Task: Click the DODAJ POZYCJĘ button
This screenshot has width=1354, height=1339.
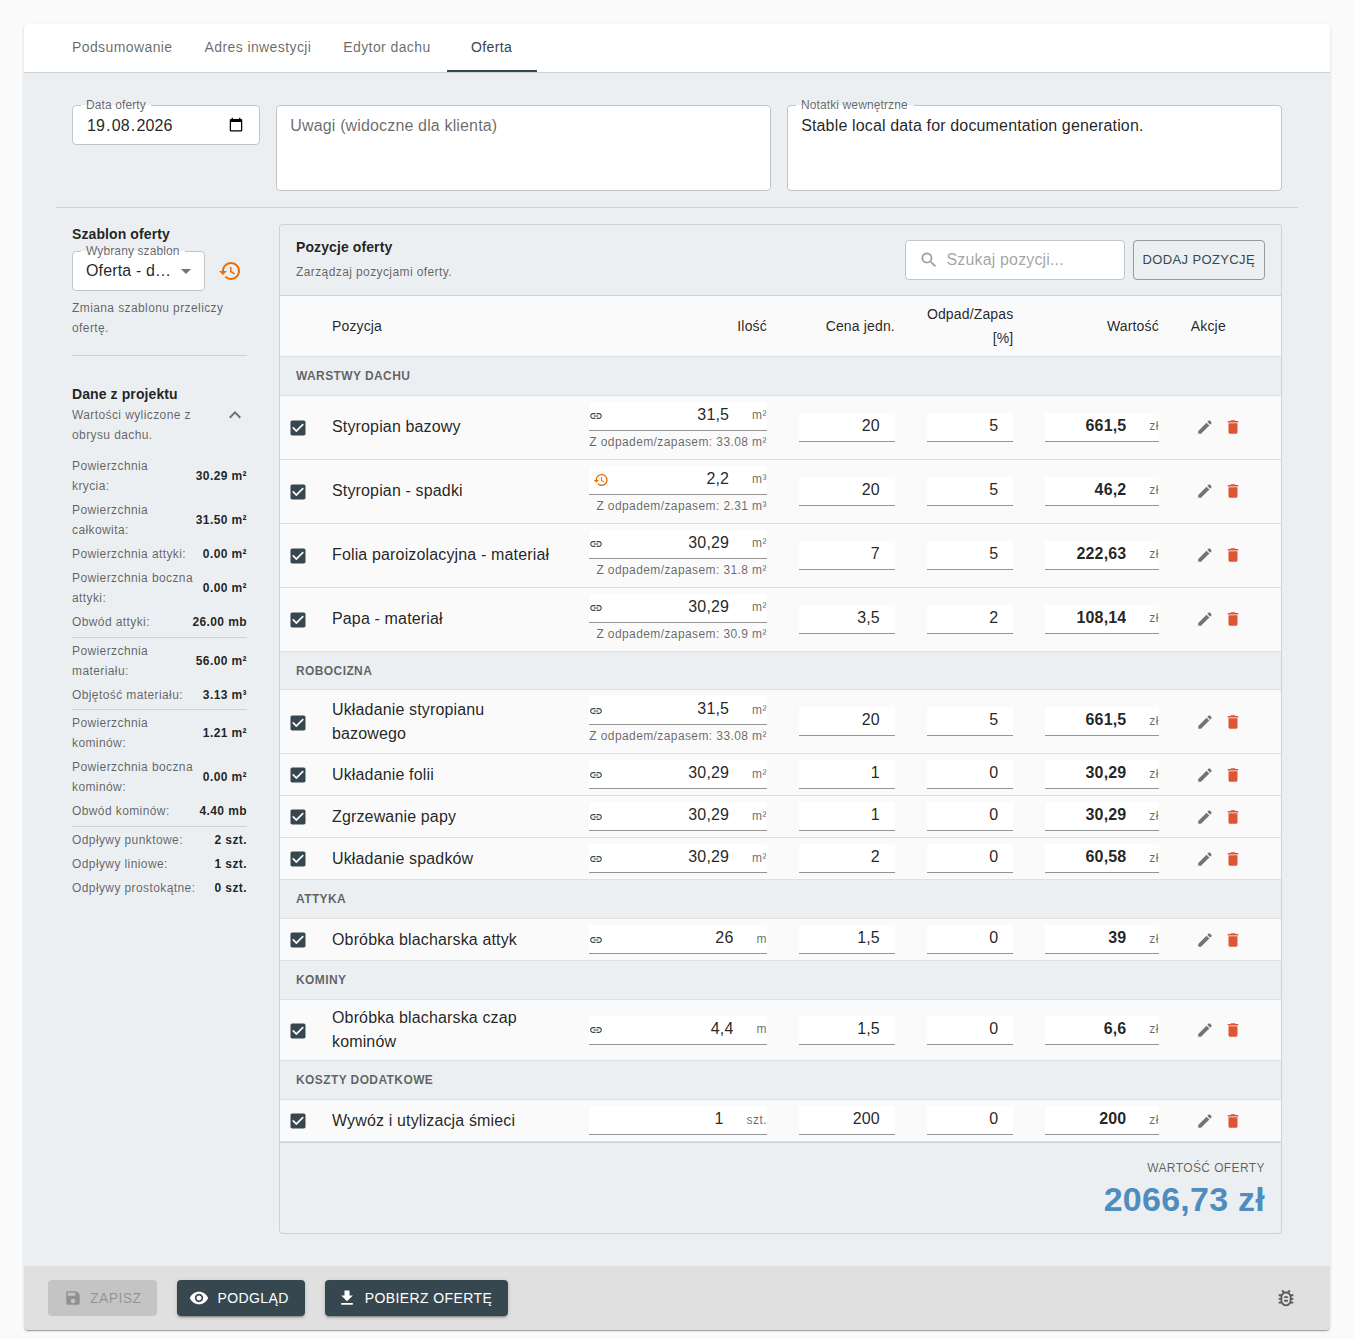Action: pos(1198,260)
